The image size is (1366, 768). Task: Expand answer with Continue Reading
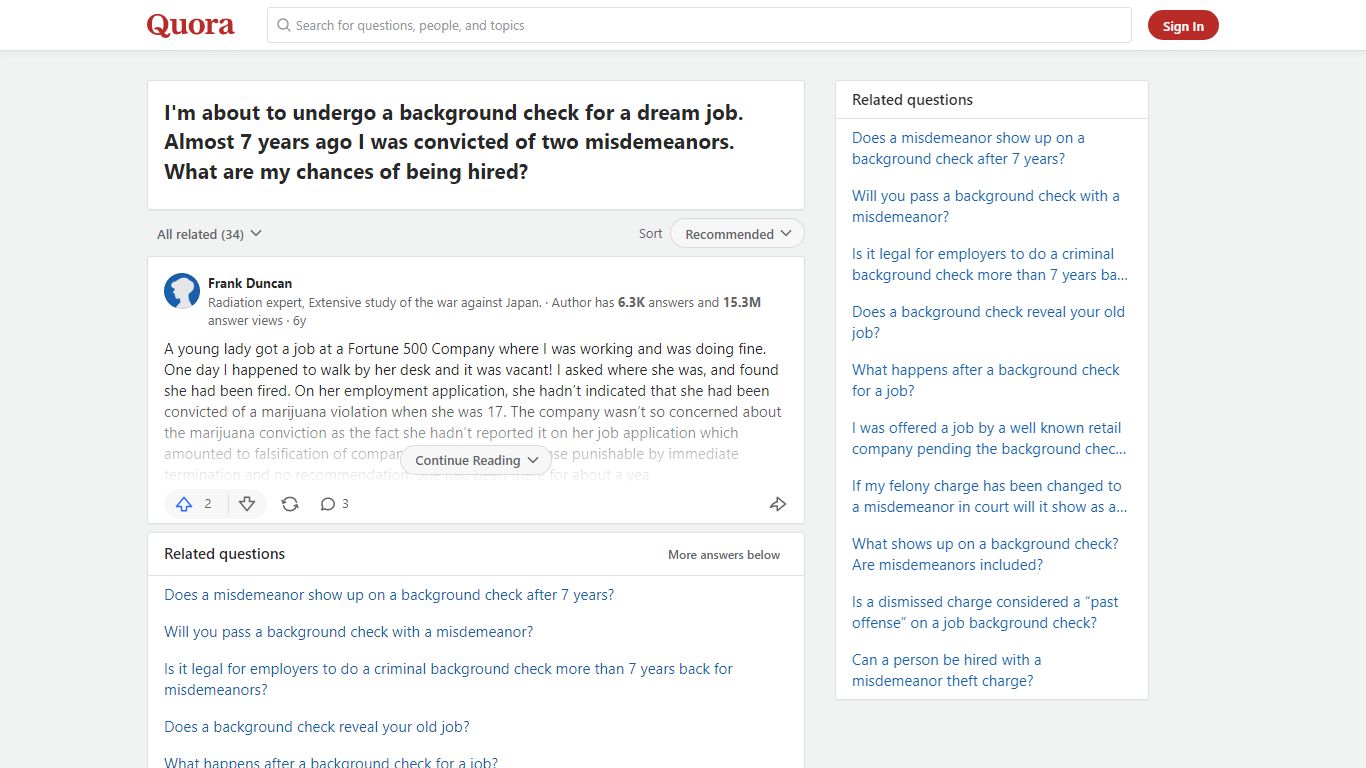point(476,460)
